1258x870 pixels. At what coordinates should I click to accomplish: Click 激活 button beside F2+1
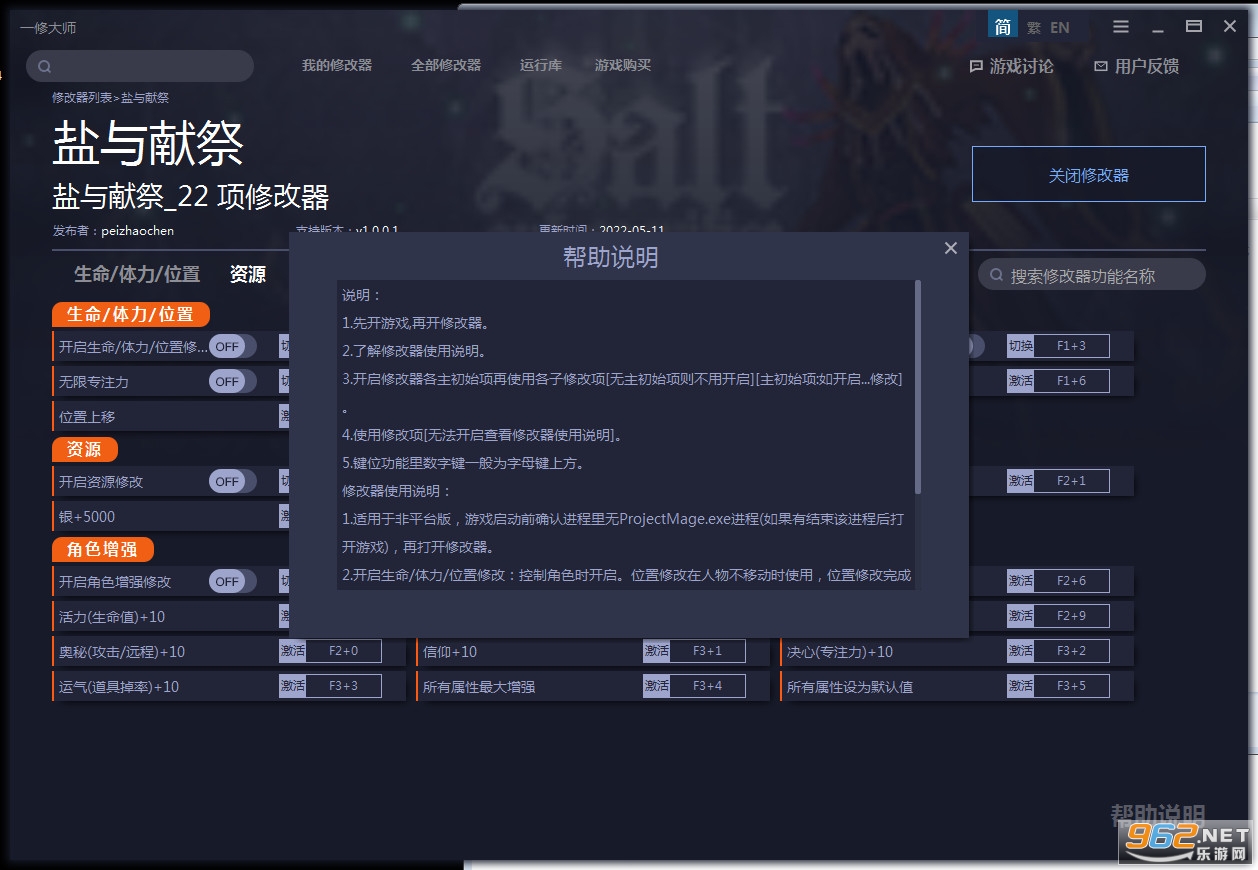point(1021,481)
